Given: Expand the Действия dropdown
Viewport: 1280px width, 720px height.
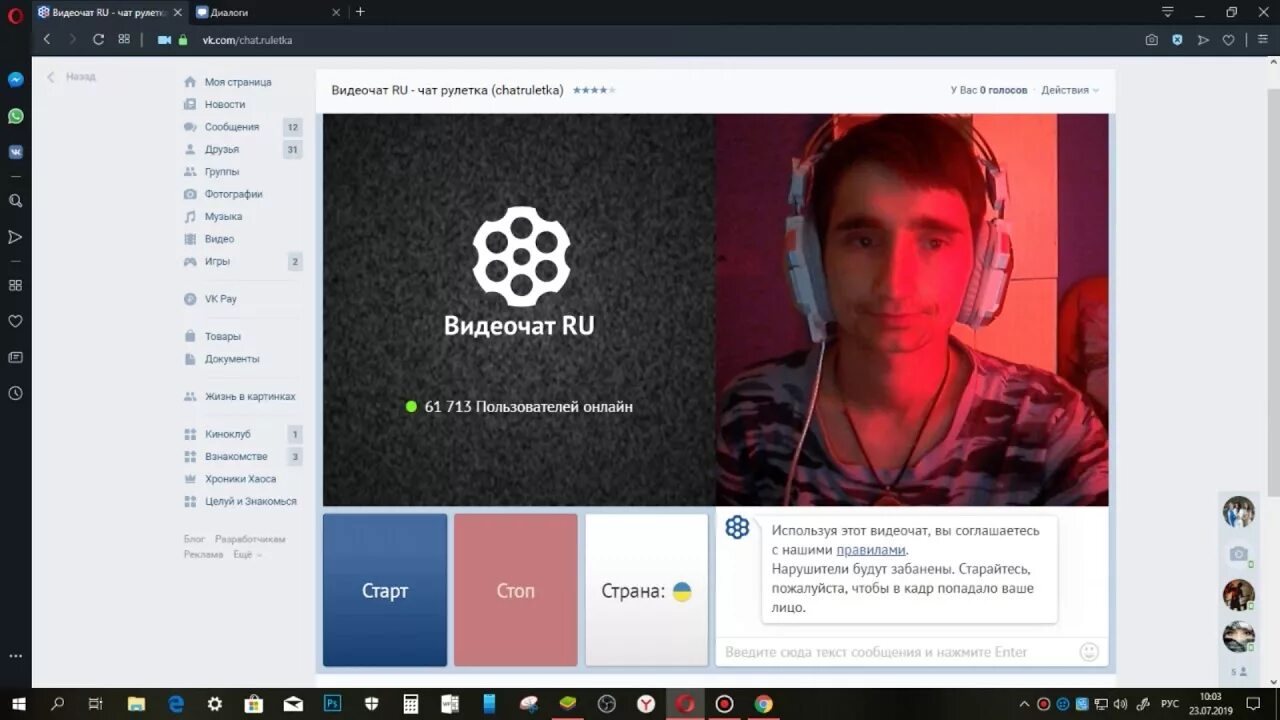Looking at the screenshot, I should pos(1070,90).
